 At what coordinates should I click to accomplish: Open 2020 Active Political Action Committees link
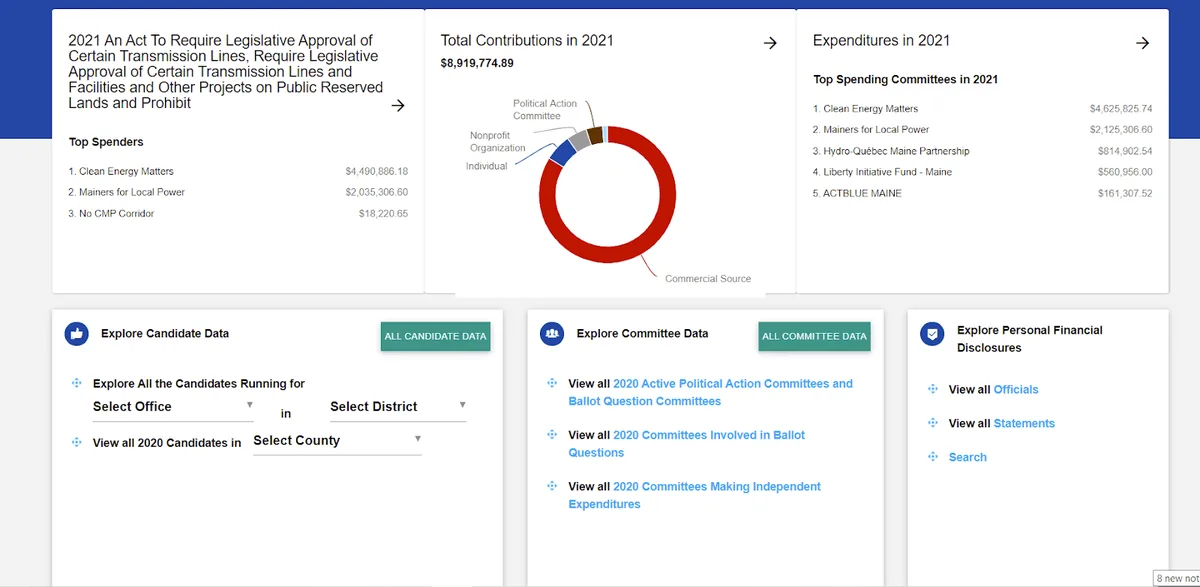point(711,392)
